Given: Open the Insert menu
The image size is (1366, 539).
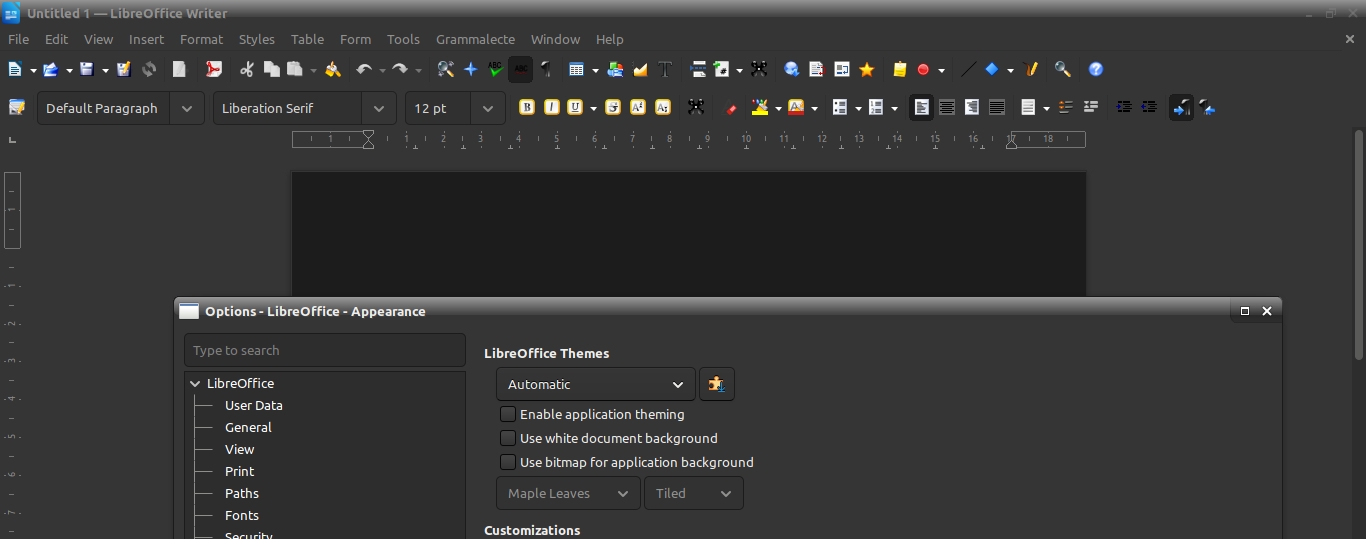Looking at the screenshot, I should pos(146,39).
